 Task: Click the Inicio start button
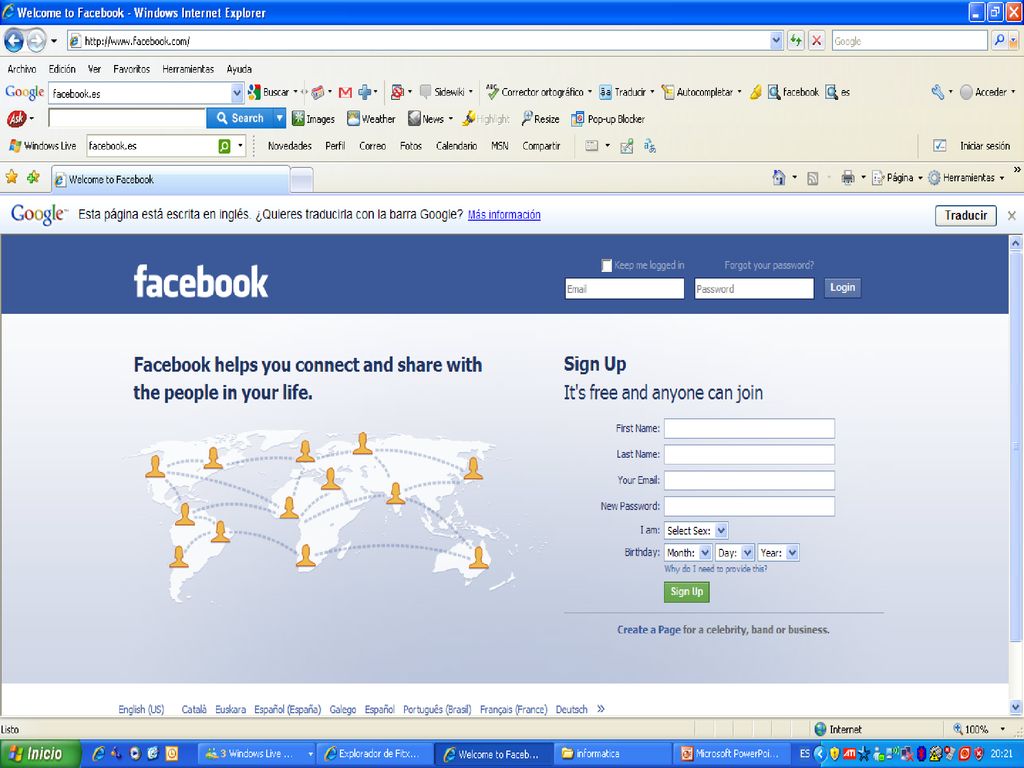(x=40, y=754)
